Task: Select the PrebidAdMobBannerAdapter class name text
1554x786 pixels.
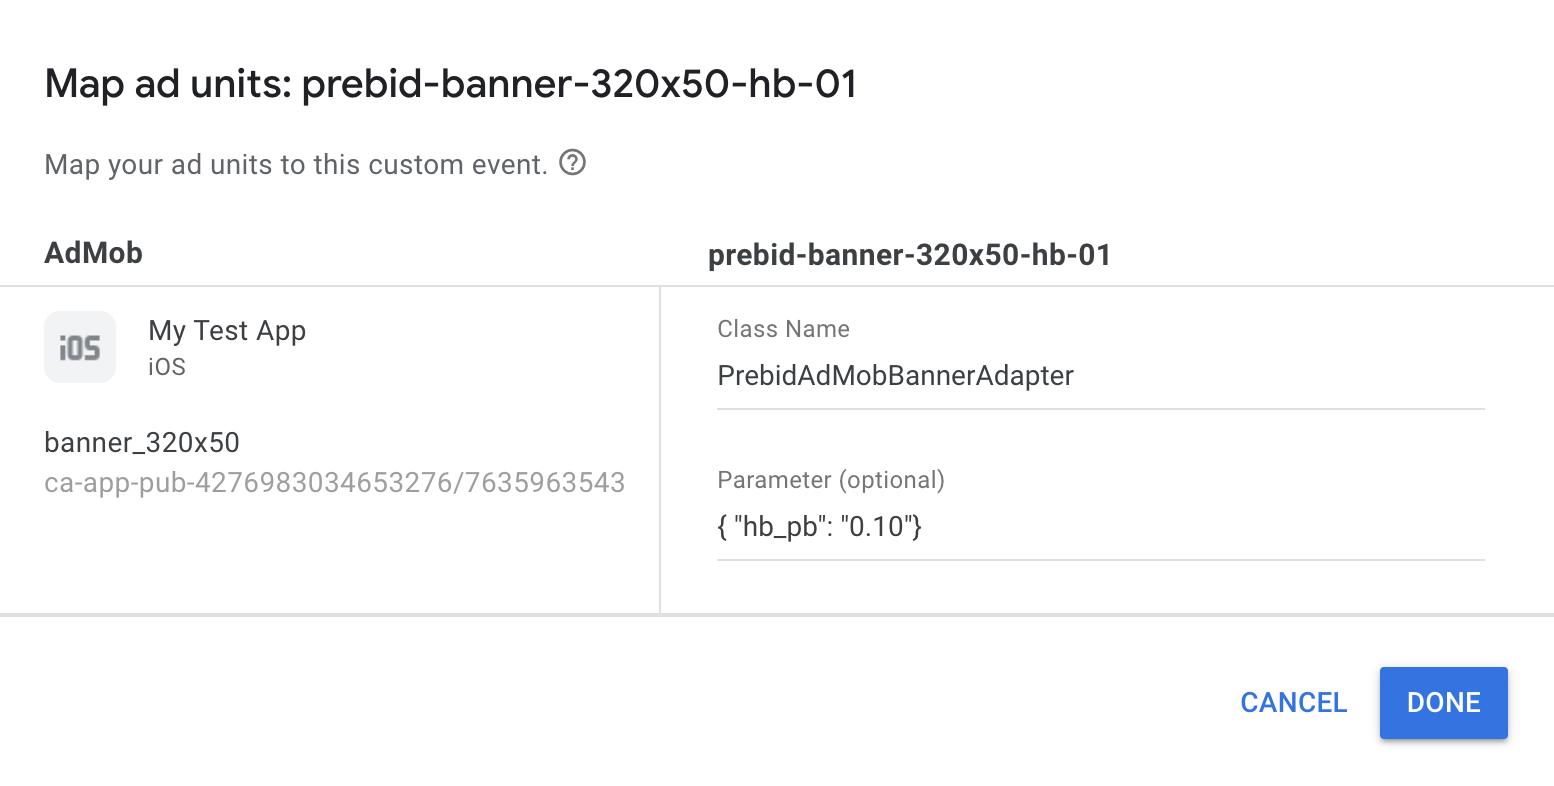Action: 895,375
